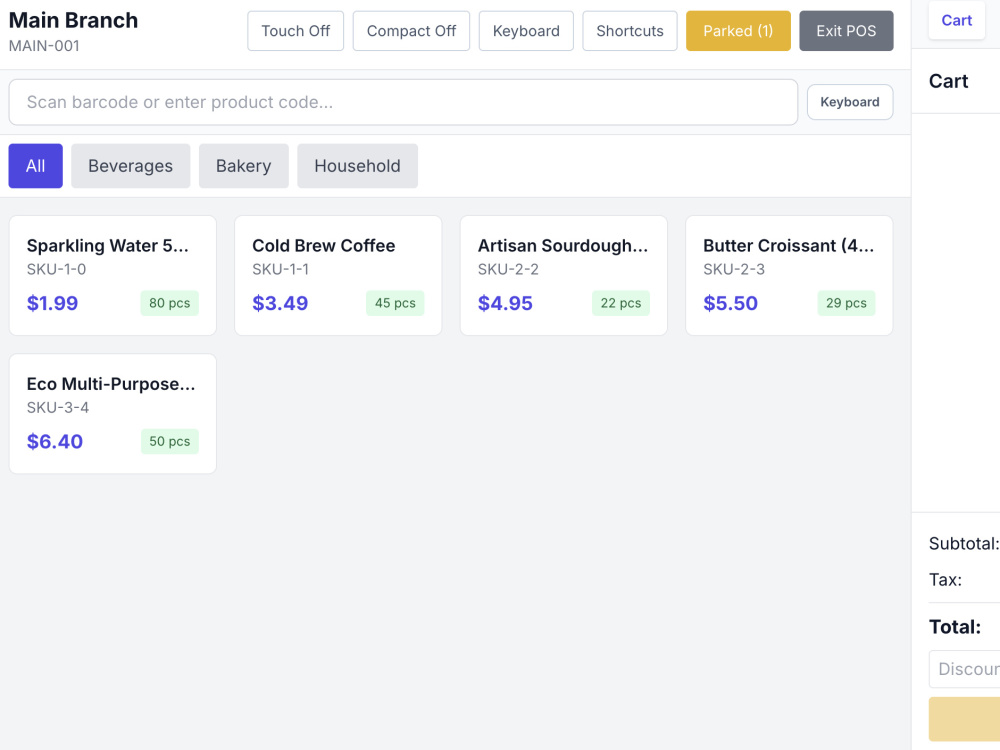Open the Keyboard option in top toolbar
The width and height of the screenshot is (1000, 750).
(x=526, y=31)
